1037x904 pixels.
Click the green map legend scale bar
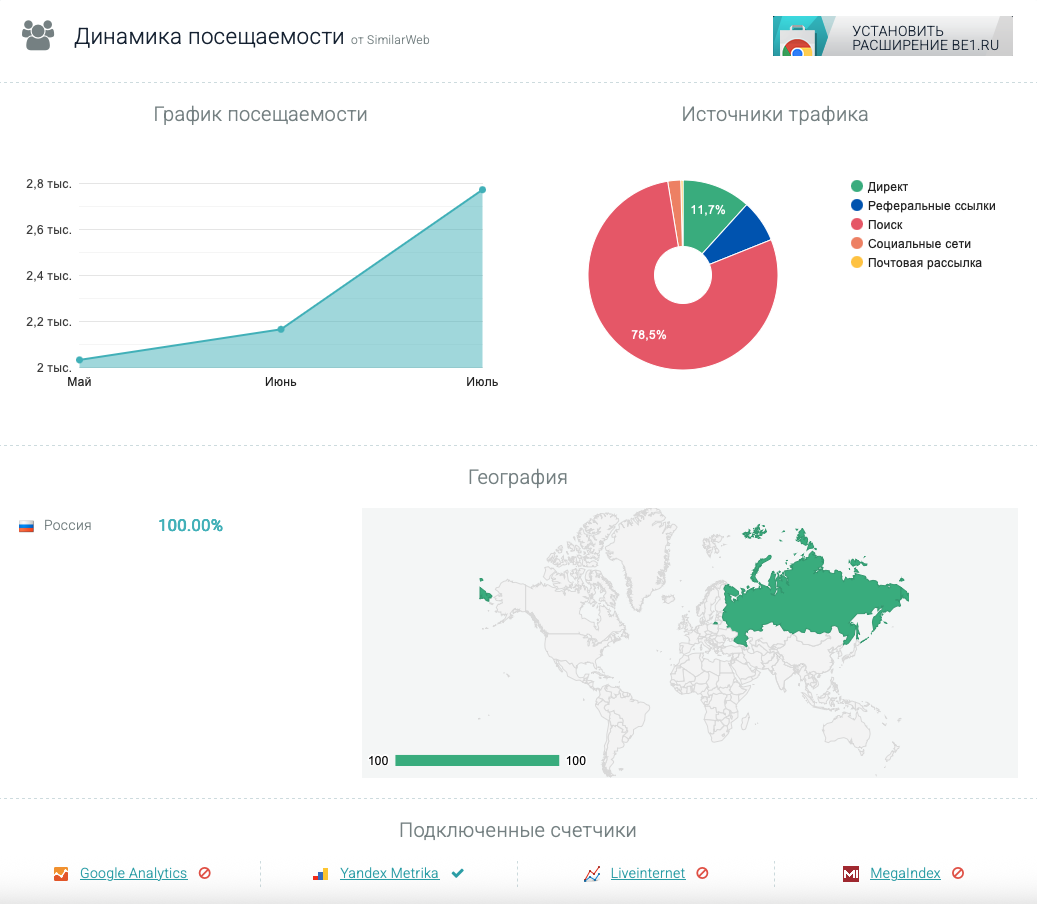[x=477, y=760]
